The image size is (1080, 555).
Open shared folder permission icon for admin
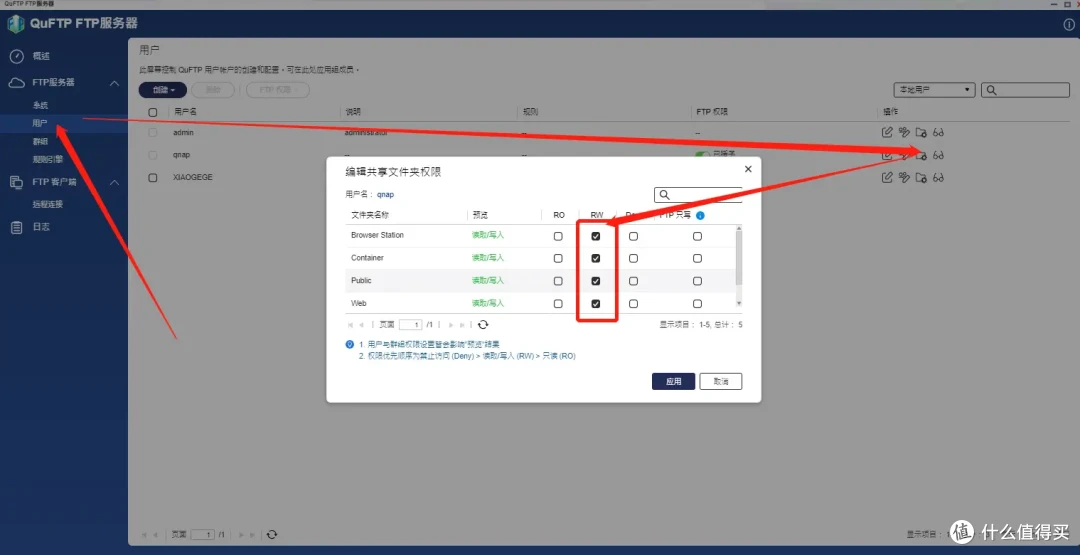coord(921,132)
